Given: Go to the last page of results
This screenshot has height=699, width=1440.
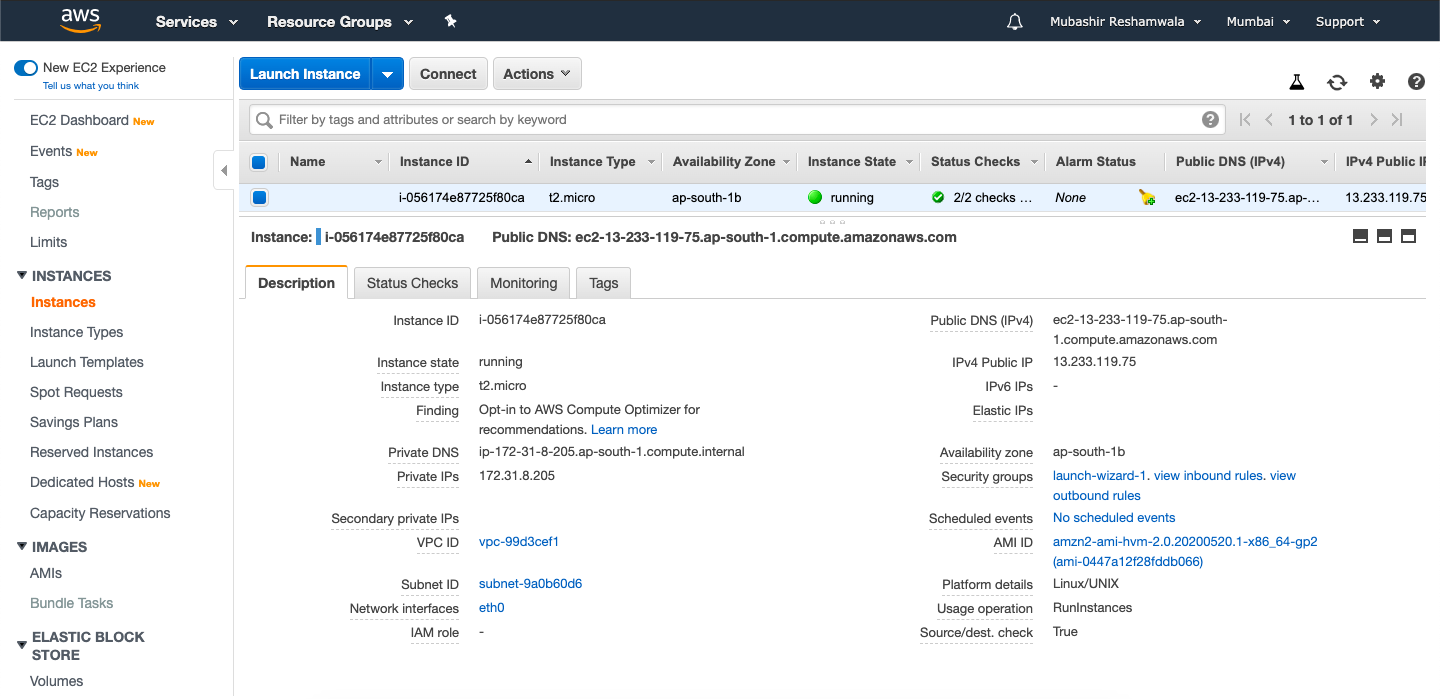Looking at the screenshot, I should (1397, 120).
